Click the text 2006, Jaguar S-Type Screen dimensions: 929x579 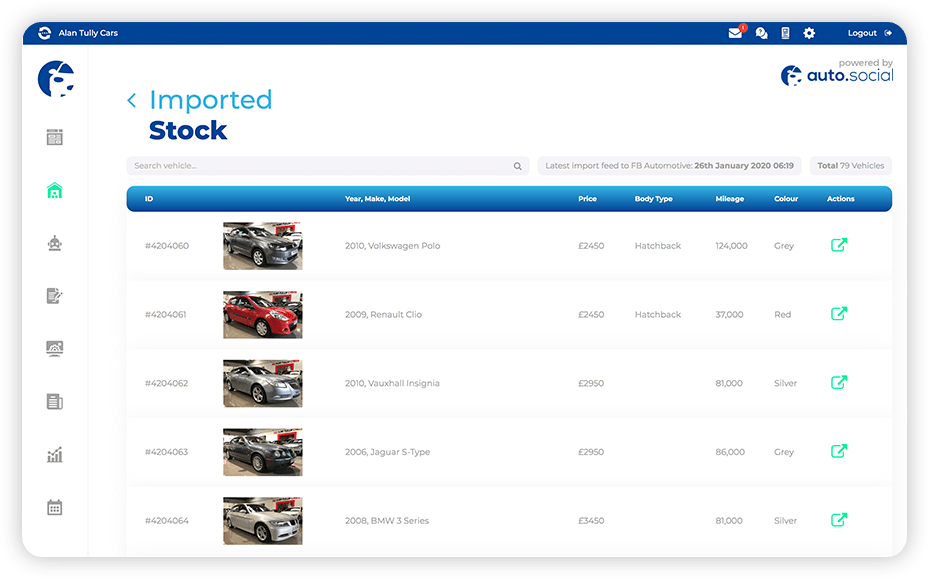pyautogui.click(x=387, y=452)
